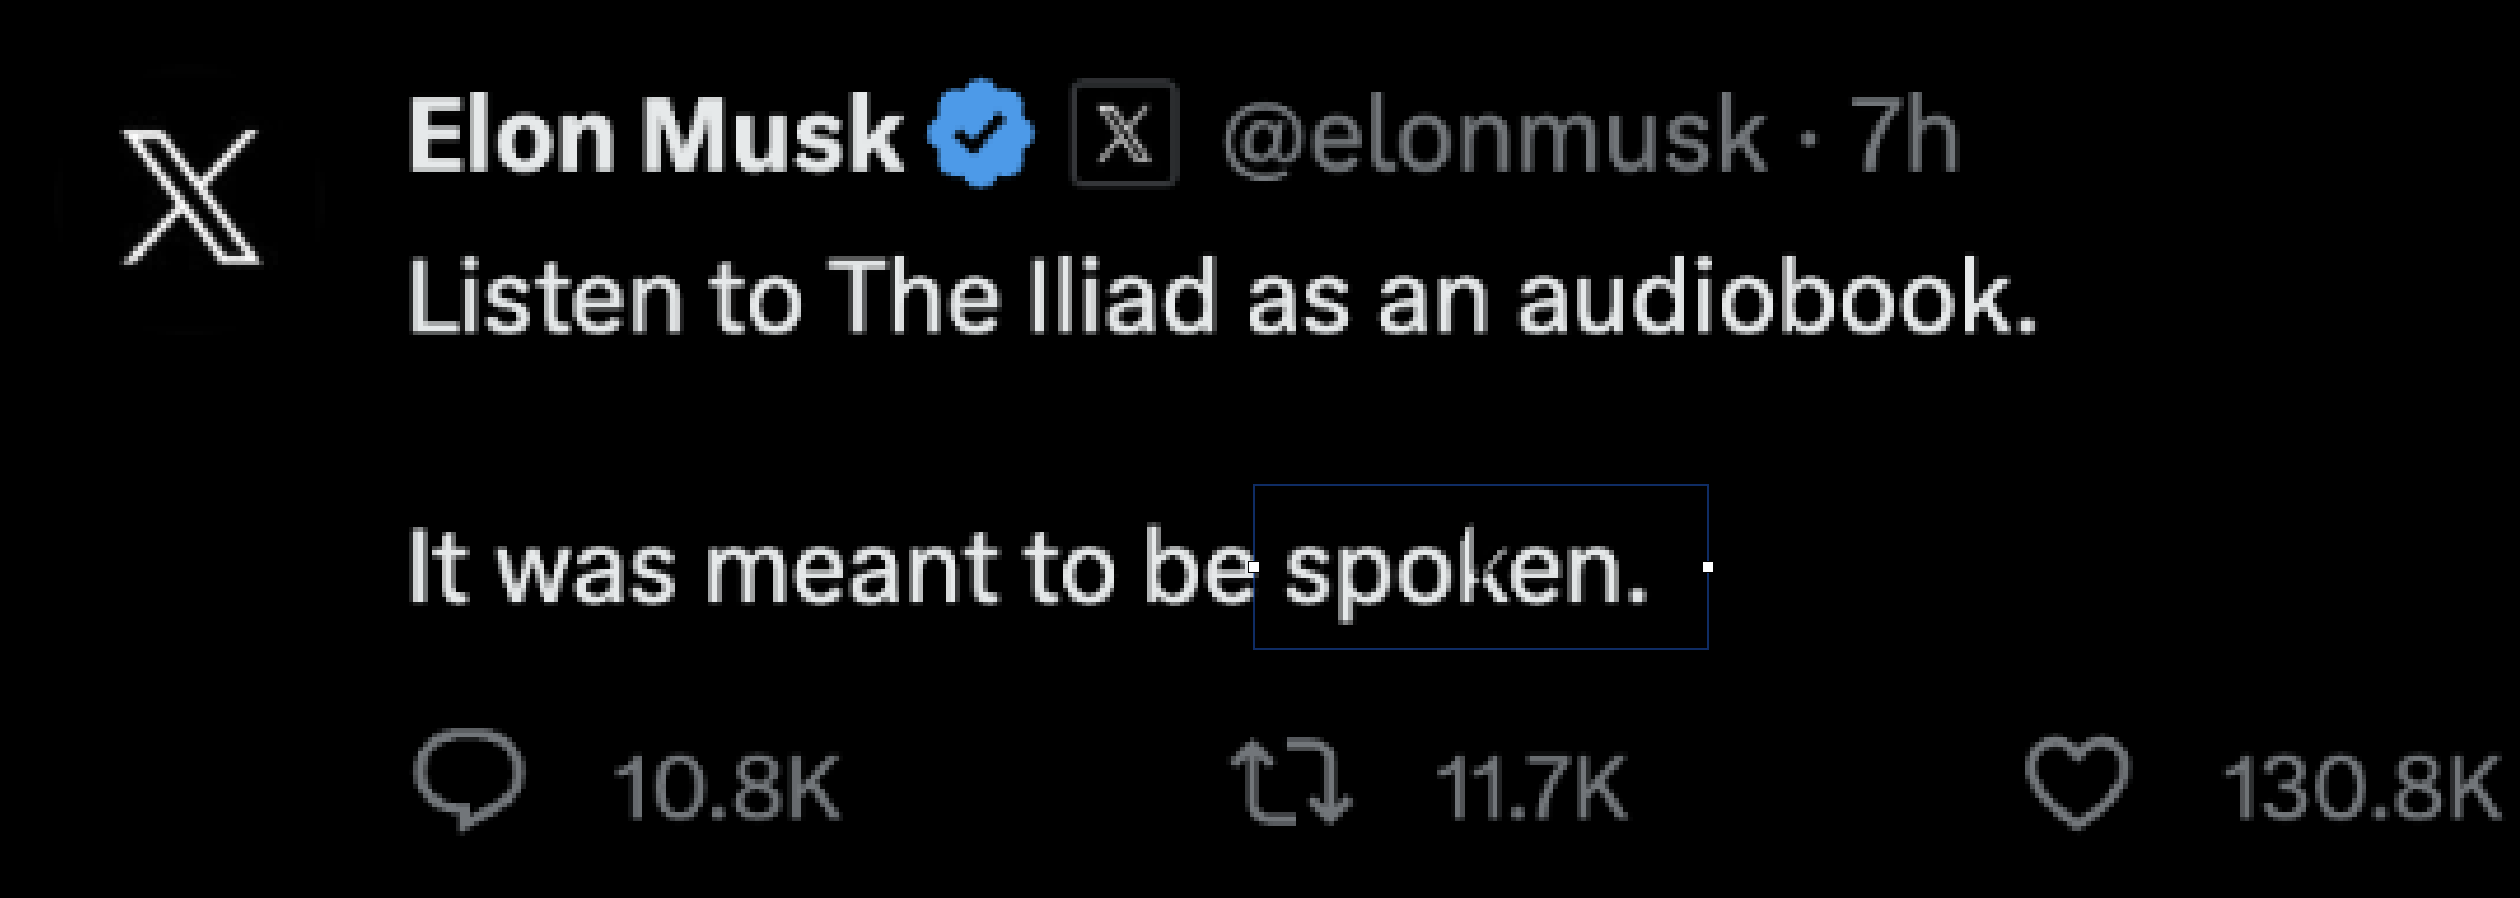Click the repost arrows icon

point(1290,783)
